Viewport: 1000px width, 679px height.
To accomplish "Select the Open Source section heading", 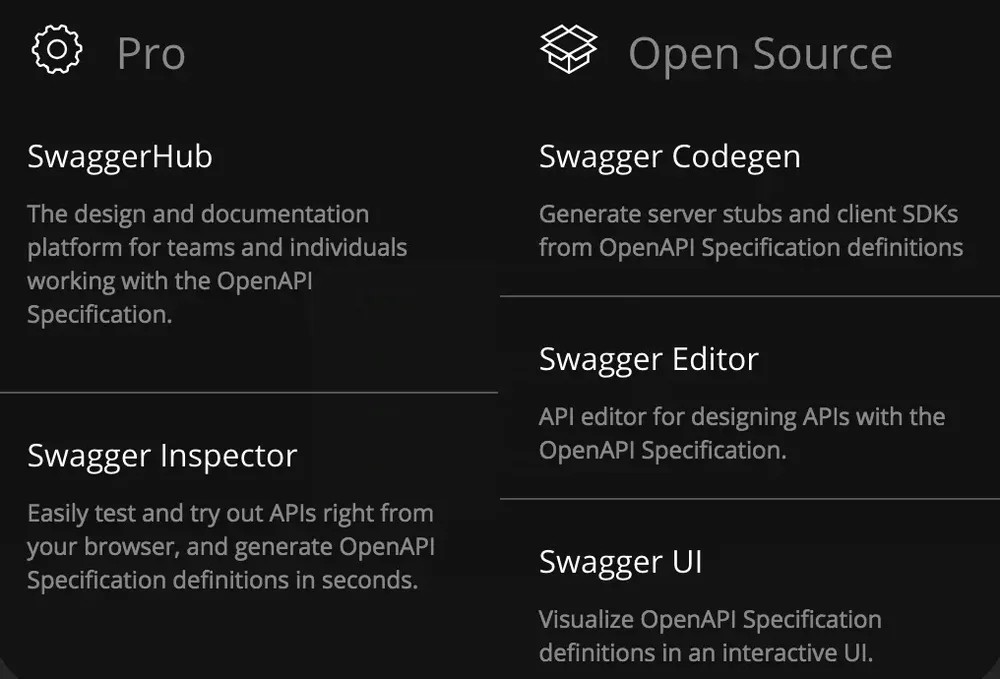I will click(760, 54).
